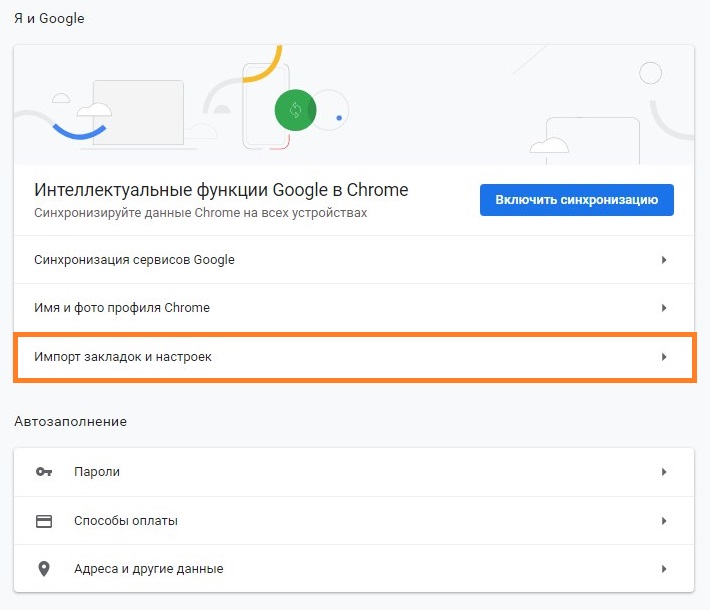The image size is (710, 610).
Task: Click the Автозаполнение section header
Action: pyautogui.click(x=70, y=421)
